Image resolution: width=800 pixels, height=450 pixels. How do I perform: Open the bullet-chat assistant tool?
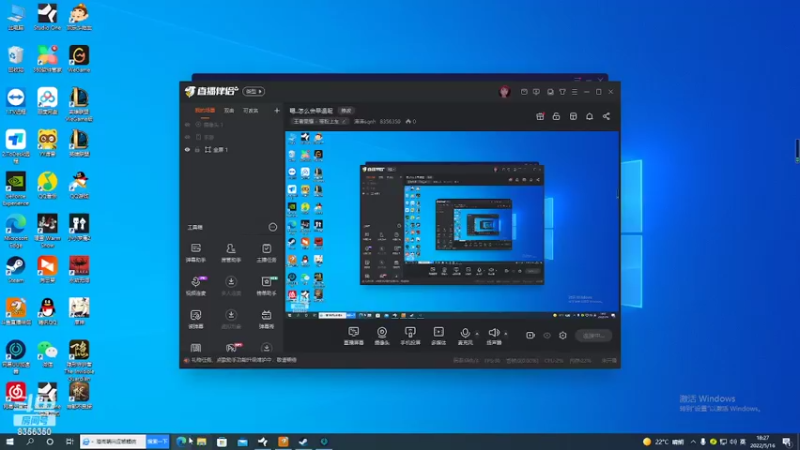195,253
